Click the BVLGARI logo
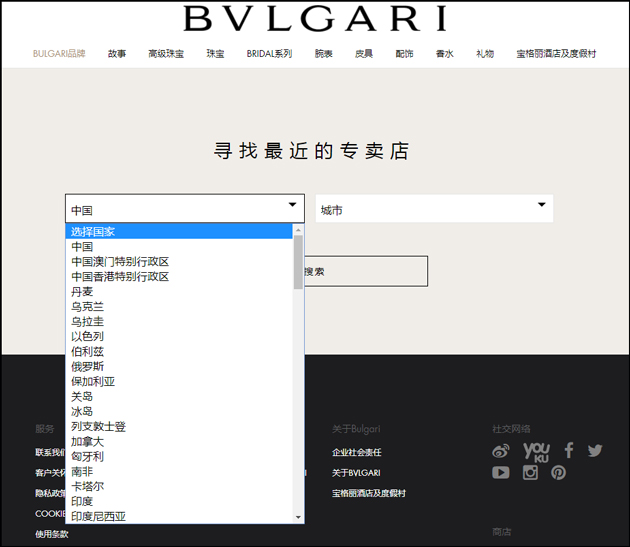 coord(315,18)
